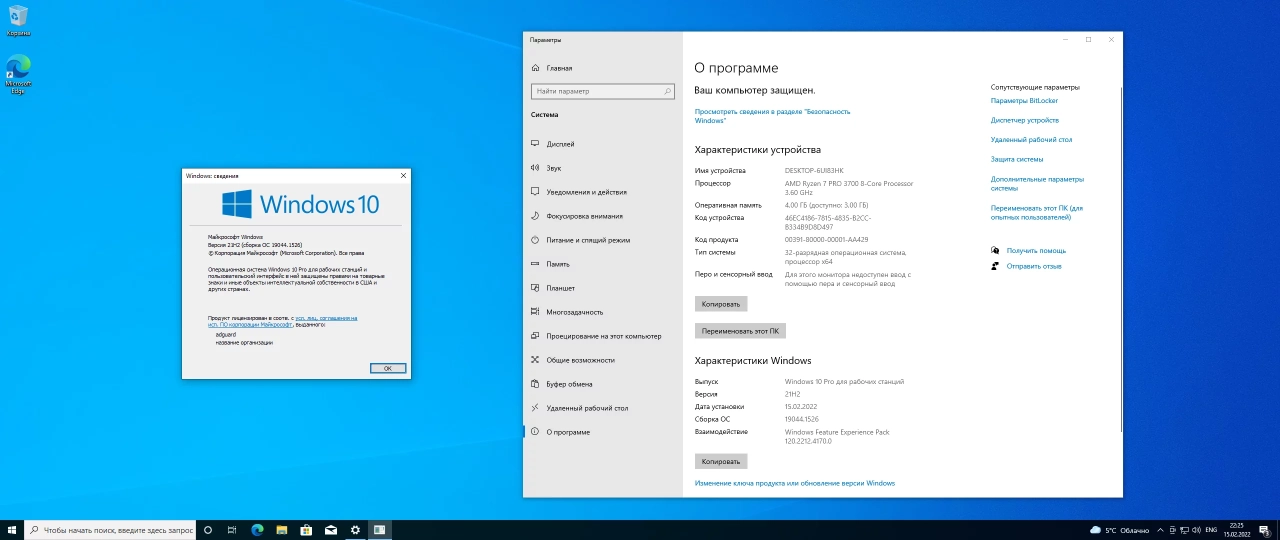
Task: Click the version value 21H2 in Settings
Action: [793, 394]
